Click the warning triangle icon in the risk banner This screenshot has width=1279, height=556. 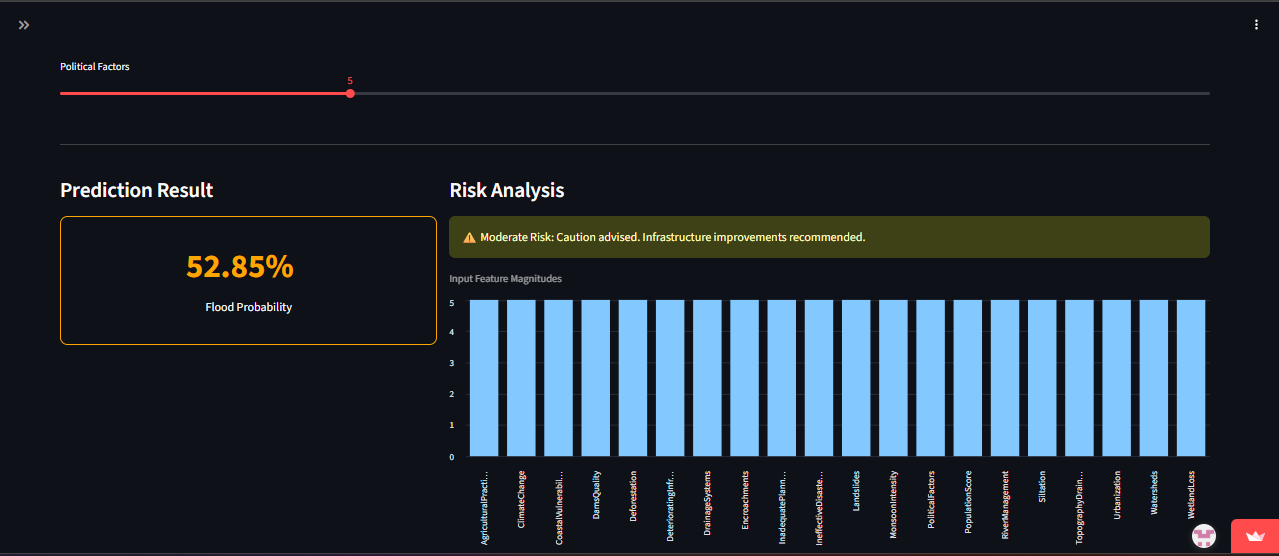click(469, 238)
